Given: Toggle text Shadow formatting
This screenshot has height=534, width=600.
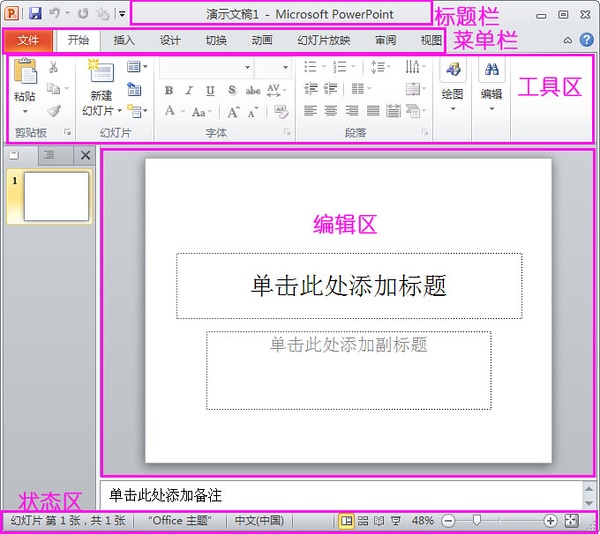Looking at the screenshot, I should [x=232, y=90].
